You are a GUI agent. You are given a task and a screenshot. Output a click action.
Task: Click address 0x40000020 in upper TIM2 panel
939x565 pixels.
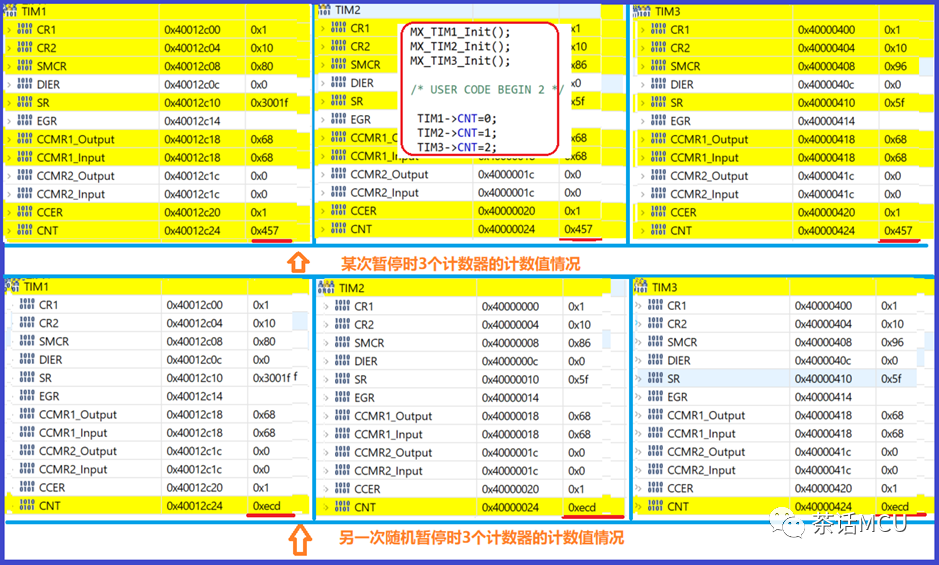click(x=507, y=211)
